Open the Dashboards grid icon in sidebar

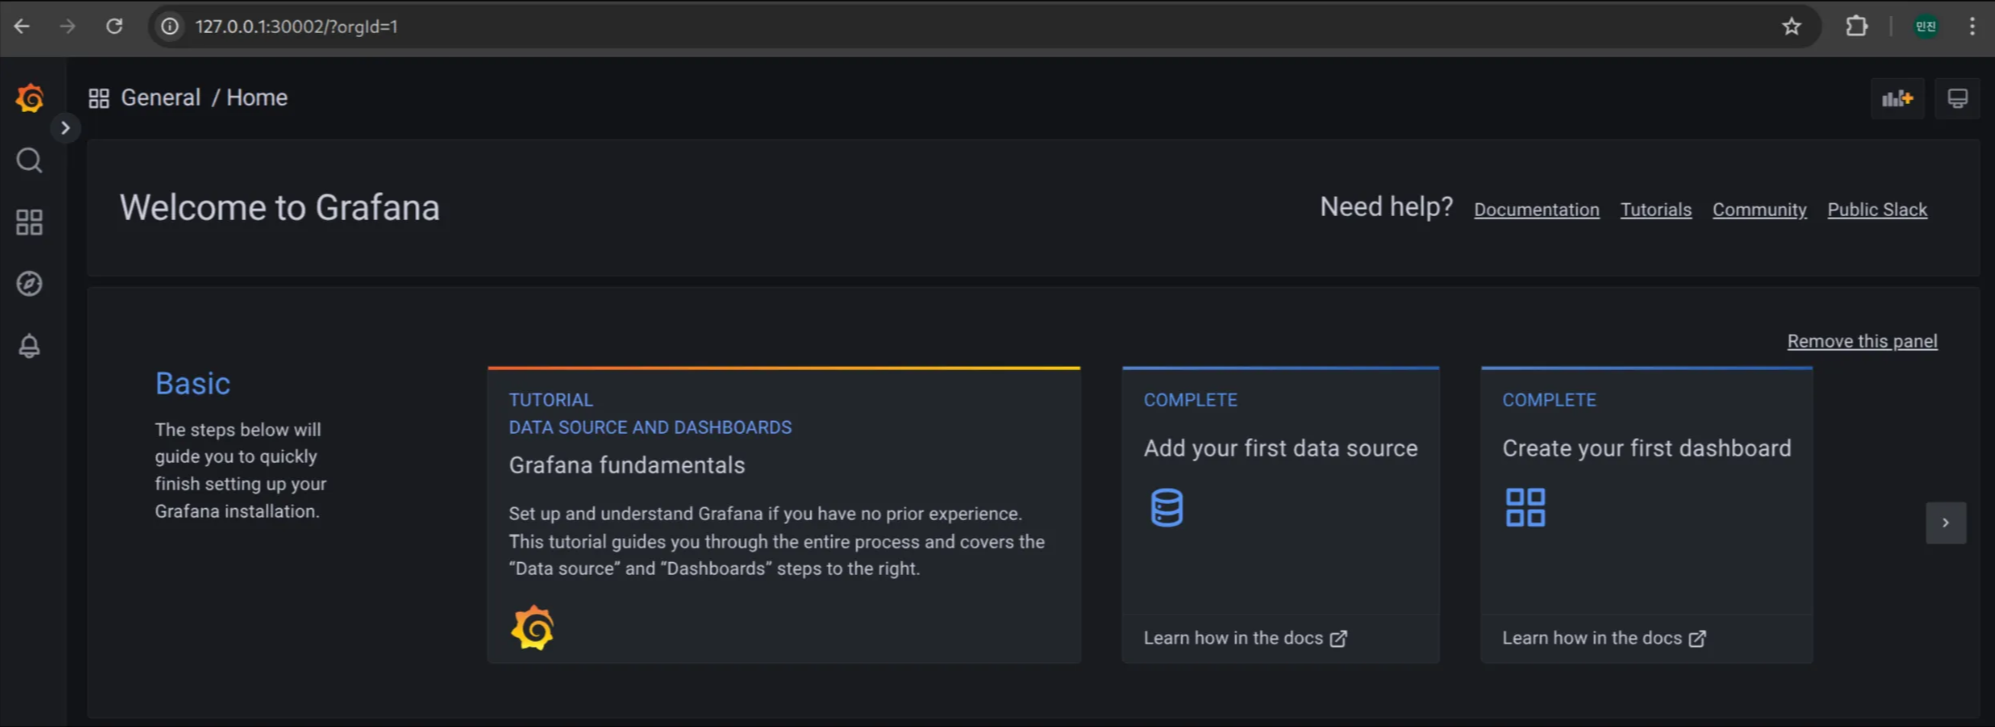pos(30,222)
